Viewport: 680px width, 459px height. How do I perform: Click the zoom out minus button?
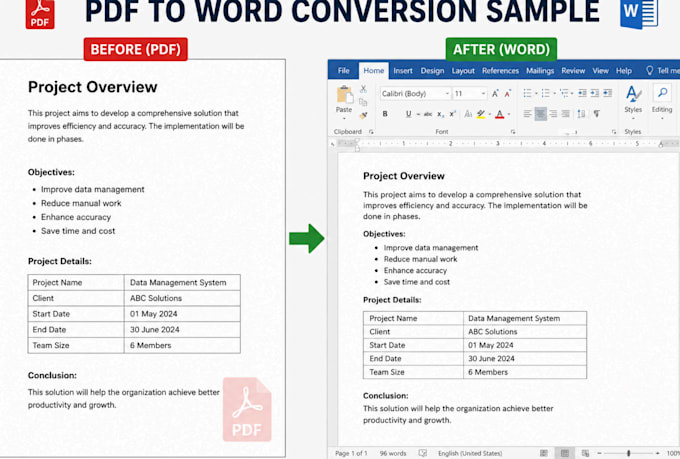(599, 453)
